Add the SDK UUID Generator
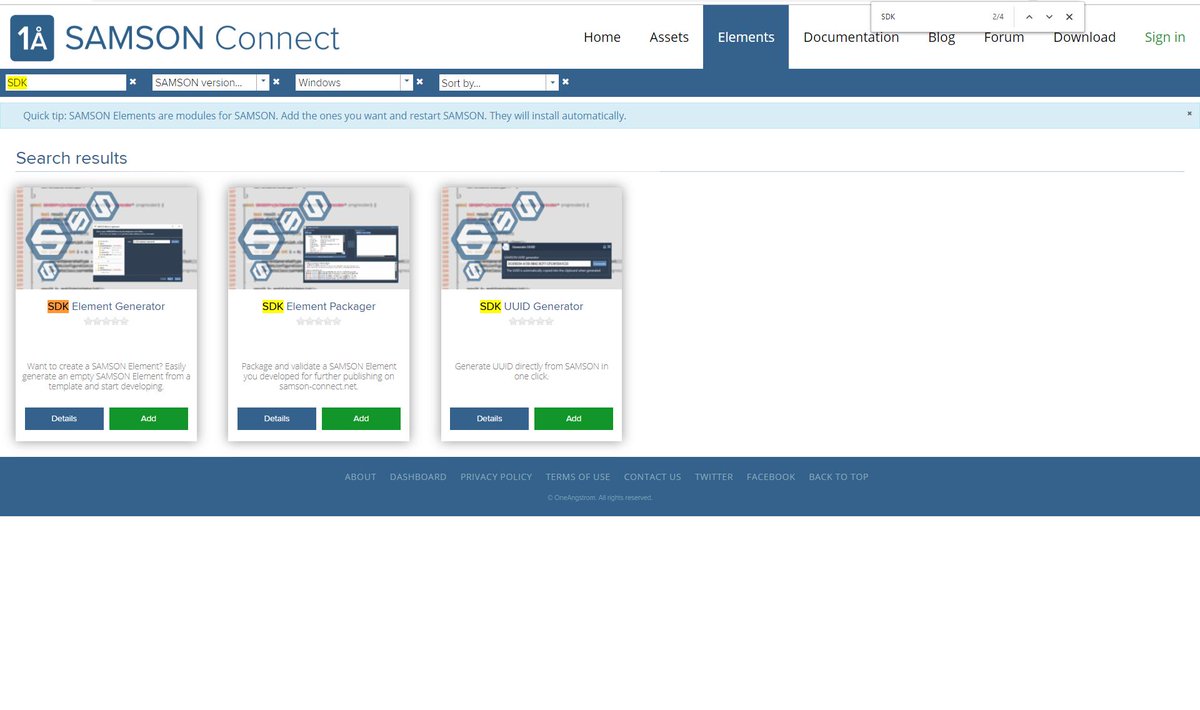1200x710 pixels. [x=574, y=419]
